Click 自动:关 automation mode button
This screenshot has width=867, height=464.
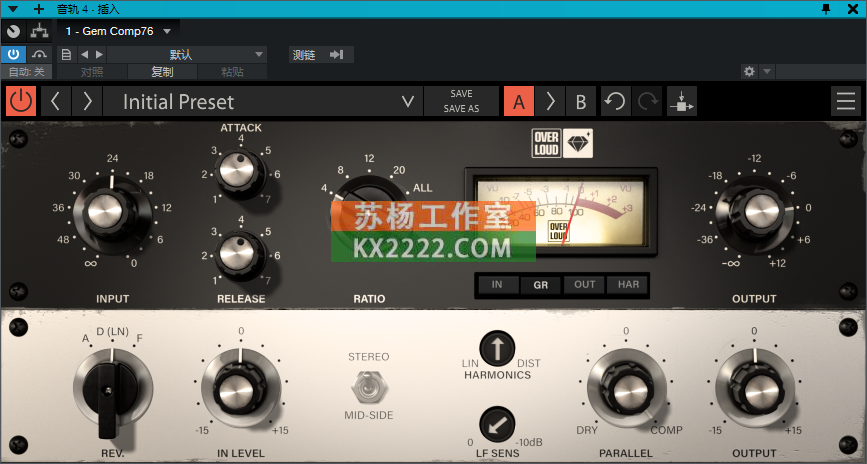tap(26, 72)
